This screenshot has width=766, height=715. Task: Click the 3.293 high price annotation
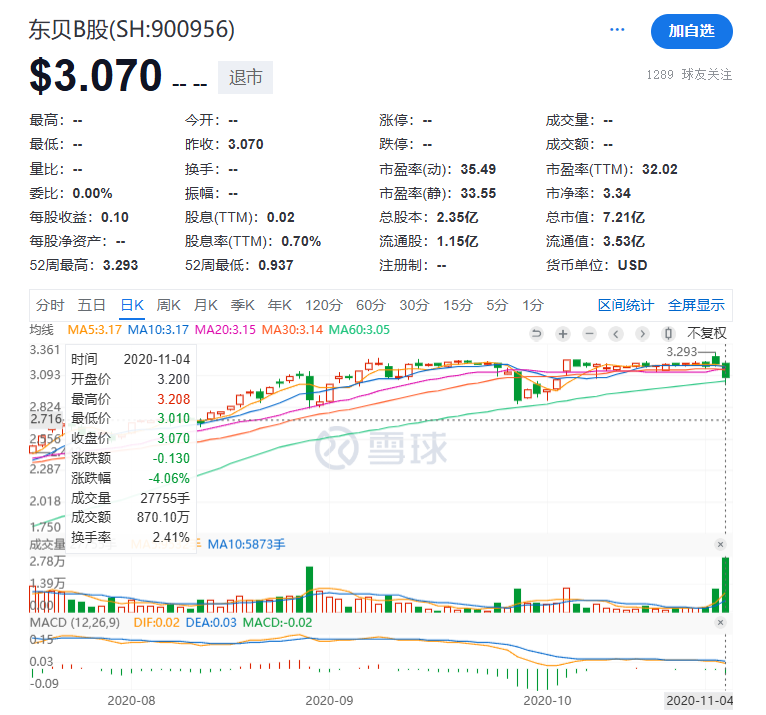tap(681, 352)
